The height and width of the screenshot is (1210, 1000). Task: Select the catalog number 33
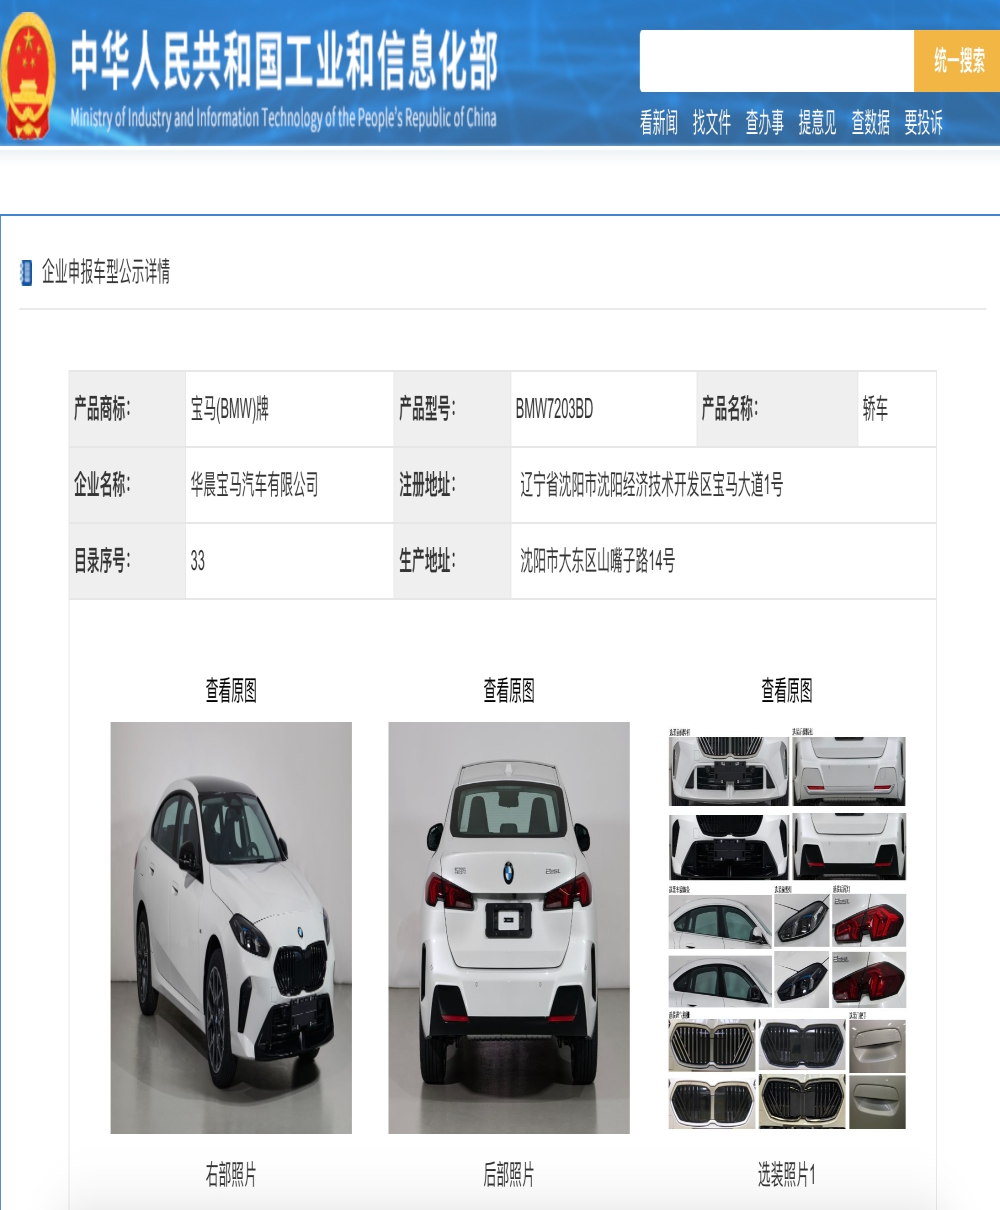(x=198, y=561)
